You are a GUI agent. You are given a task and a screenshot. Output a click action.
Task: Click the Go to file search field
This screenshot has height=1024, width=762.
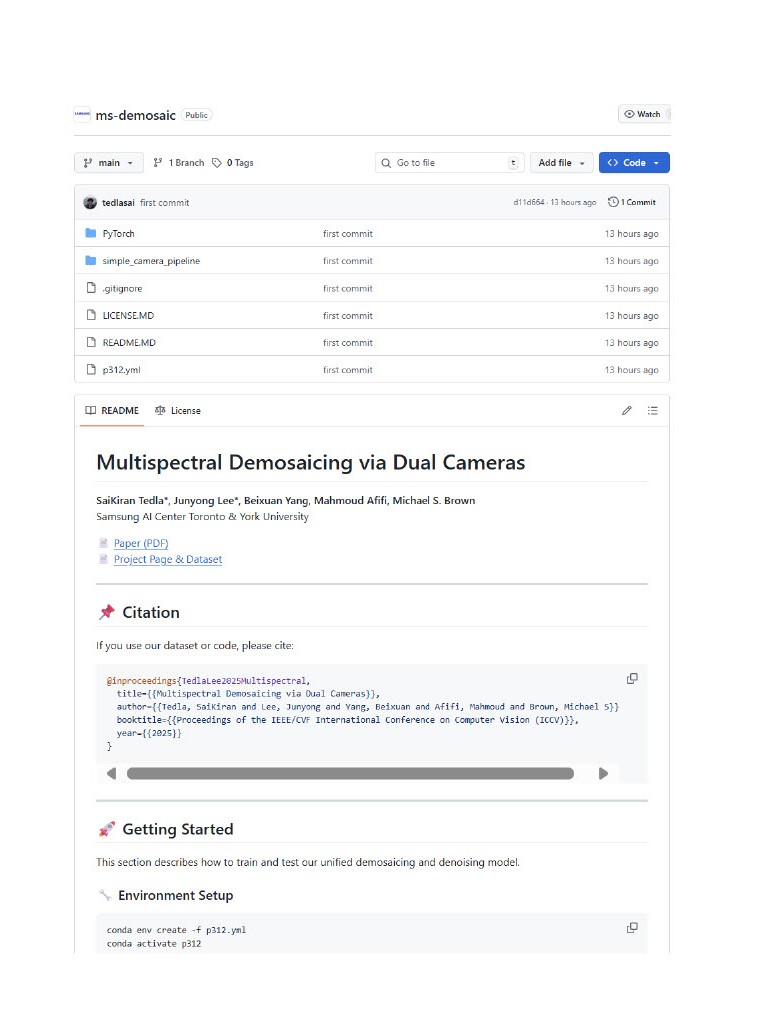click(x=449, y=163)
